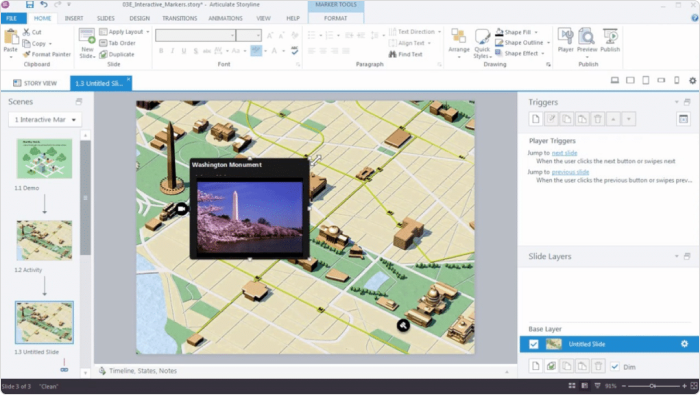This screenshot has height=395, width=700.
Task: Toggle Underline formatting
Action: (x=184, y=51)
